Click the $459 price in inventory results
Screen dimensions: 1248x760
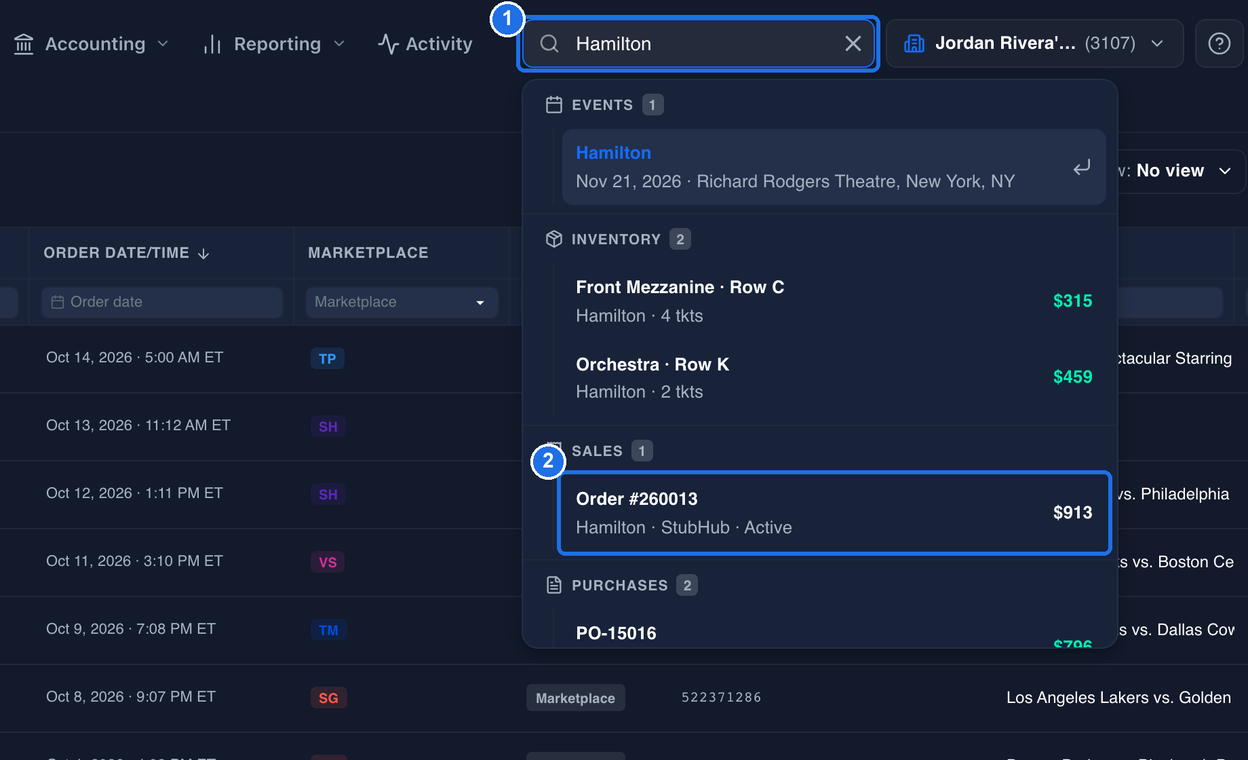[x=1072, y=377]
